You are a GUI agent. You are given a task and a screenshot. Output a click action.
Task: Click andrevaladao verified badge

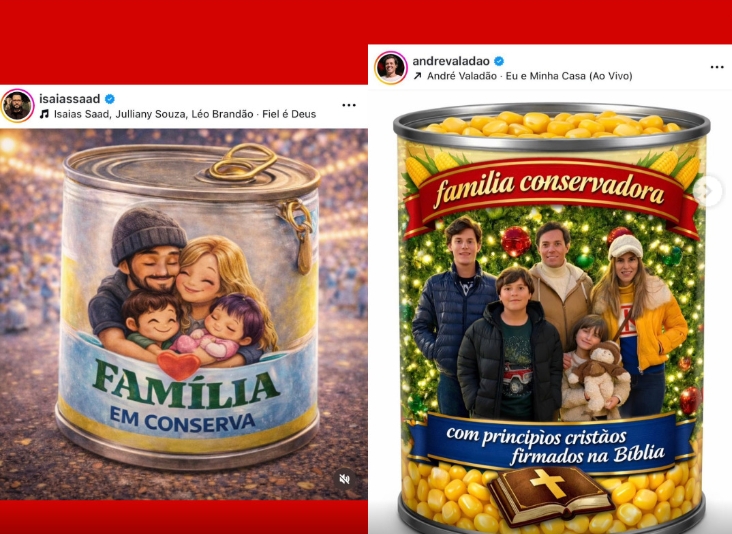coord(499,61)
